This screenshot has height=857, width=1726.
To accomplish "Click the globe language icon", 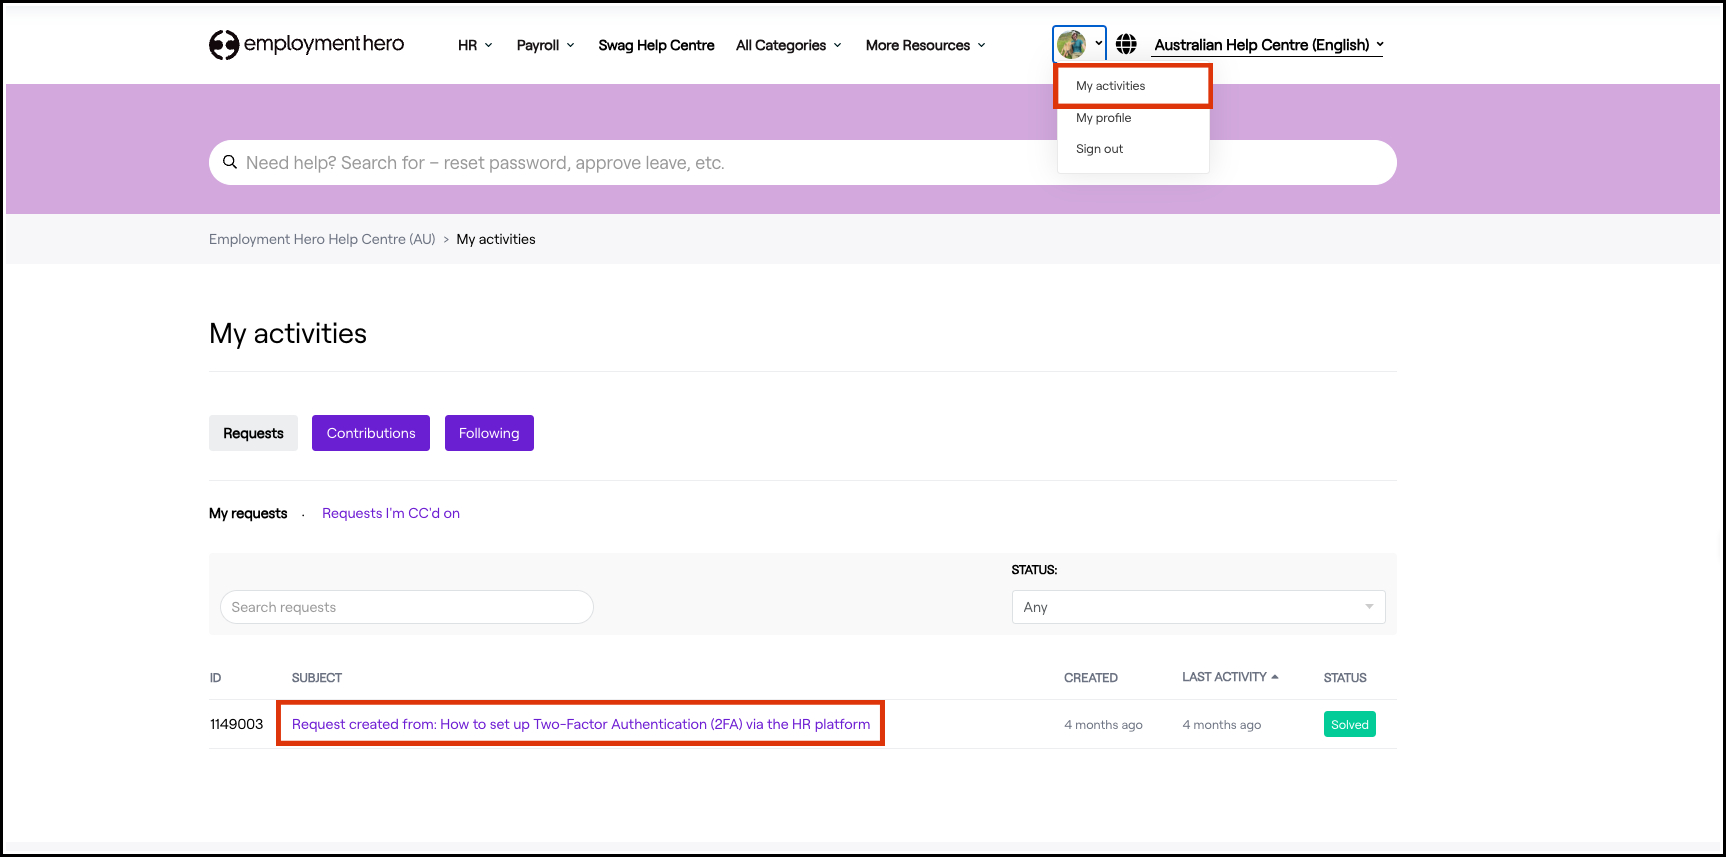I will [x=1126, y=44].
